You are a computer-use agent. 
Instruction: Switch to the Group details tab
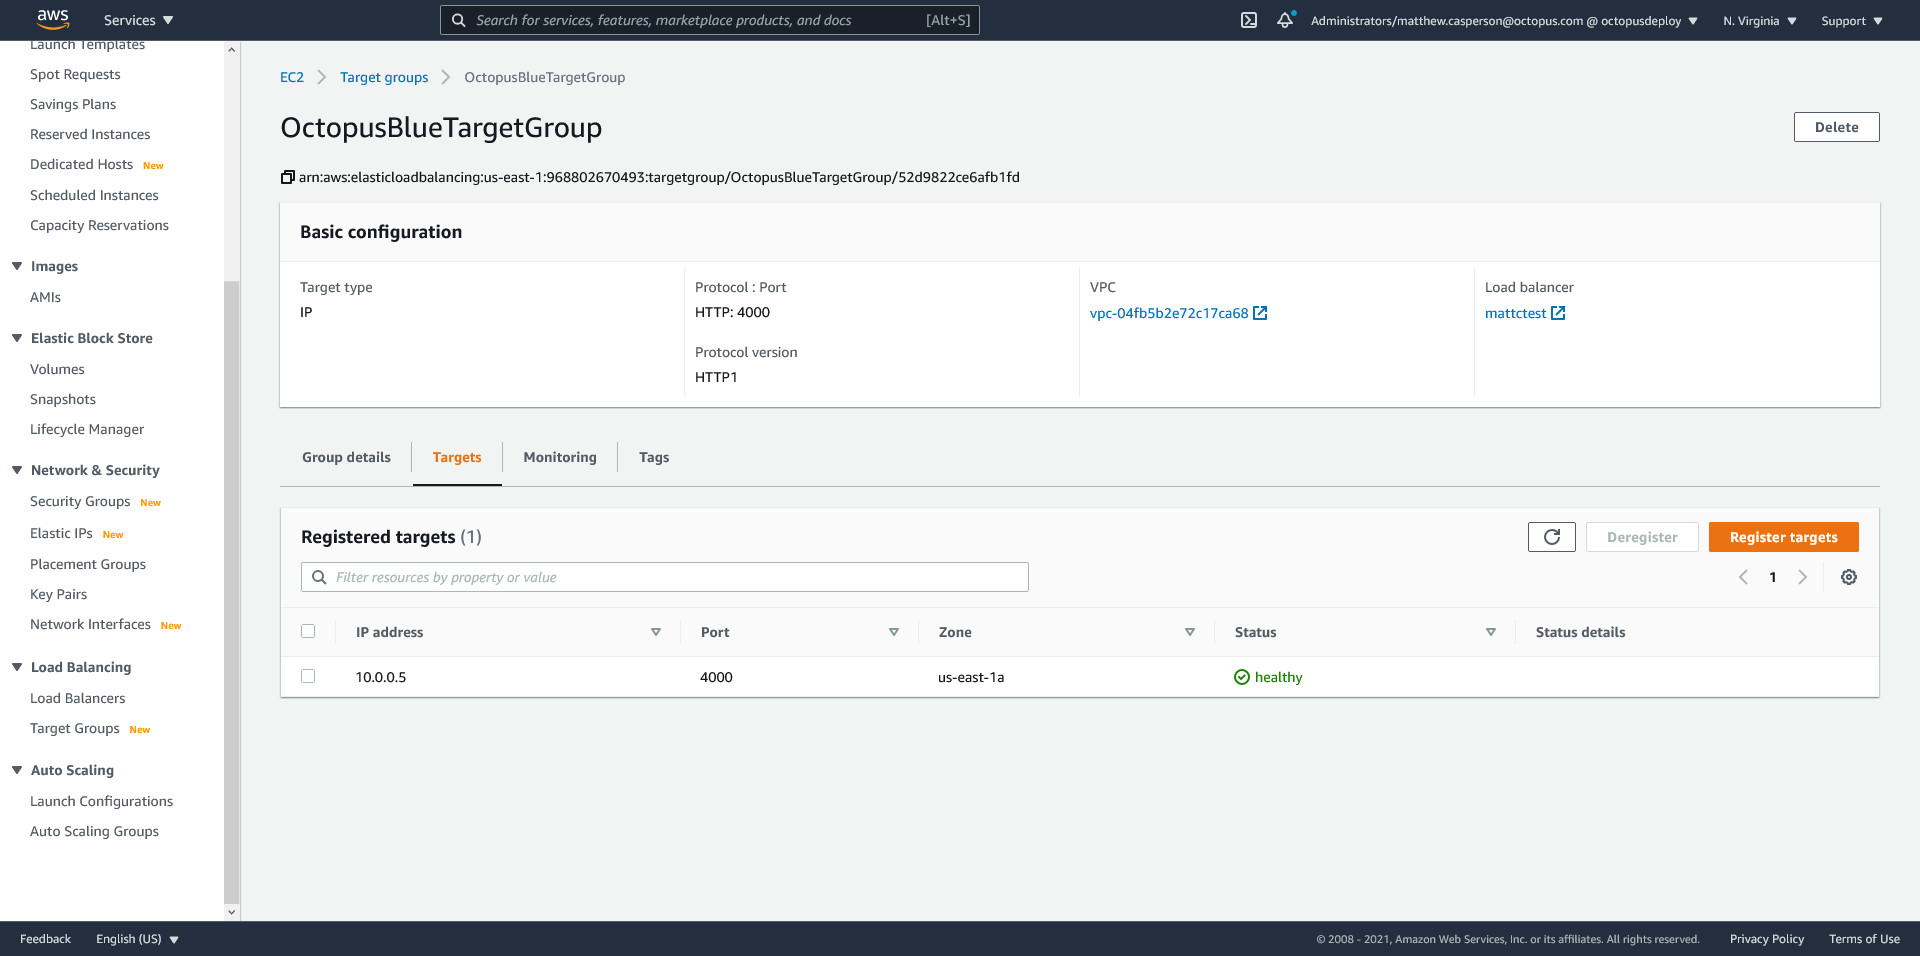(346, 457)
